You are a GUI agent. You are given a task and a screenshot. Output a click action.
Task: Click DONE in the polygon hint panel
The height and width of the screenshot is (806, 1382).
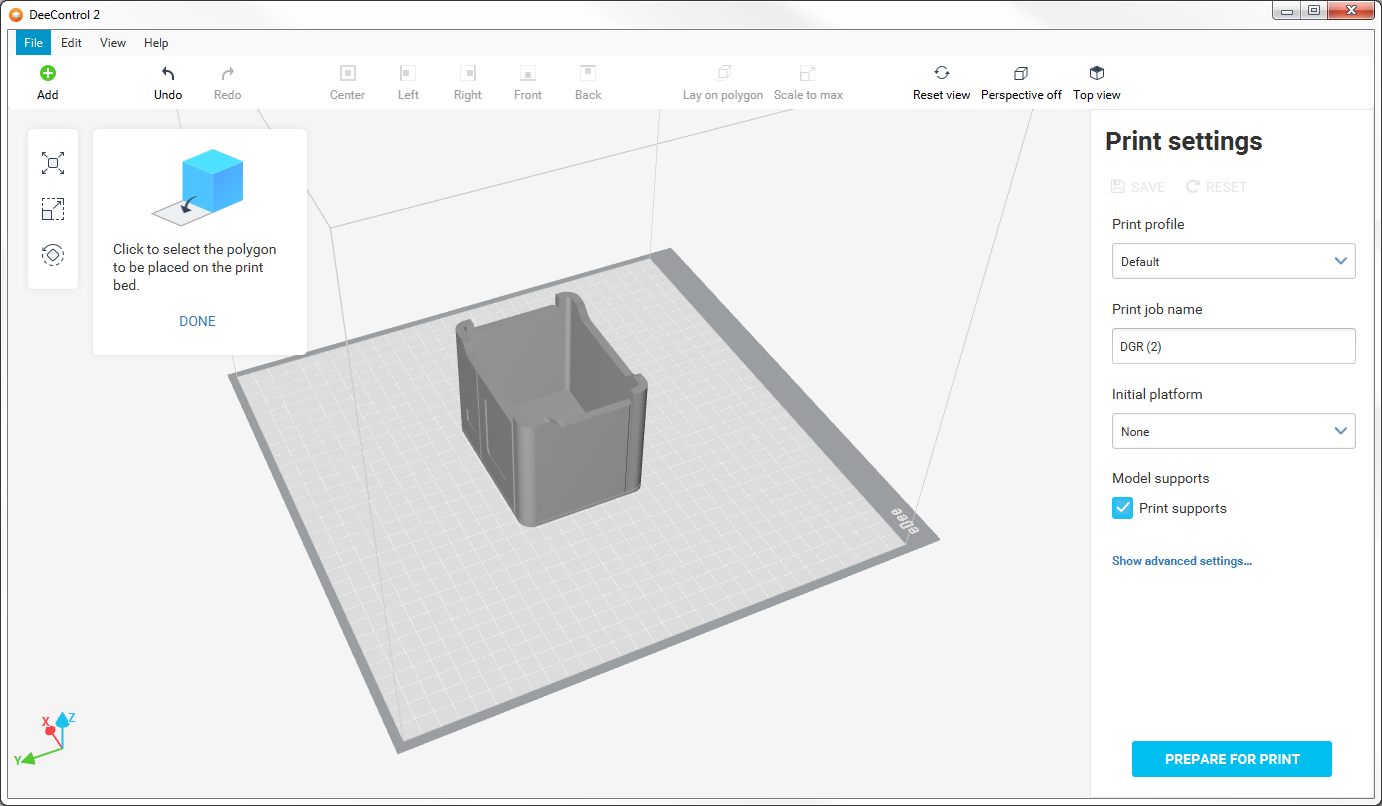pos(197,321)
